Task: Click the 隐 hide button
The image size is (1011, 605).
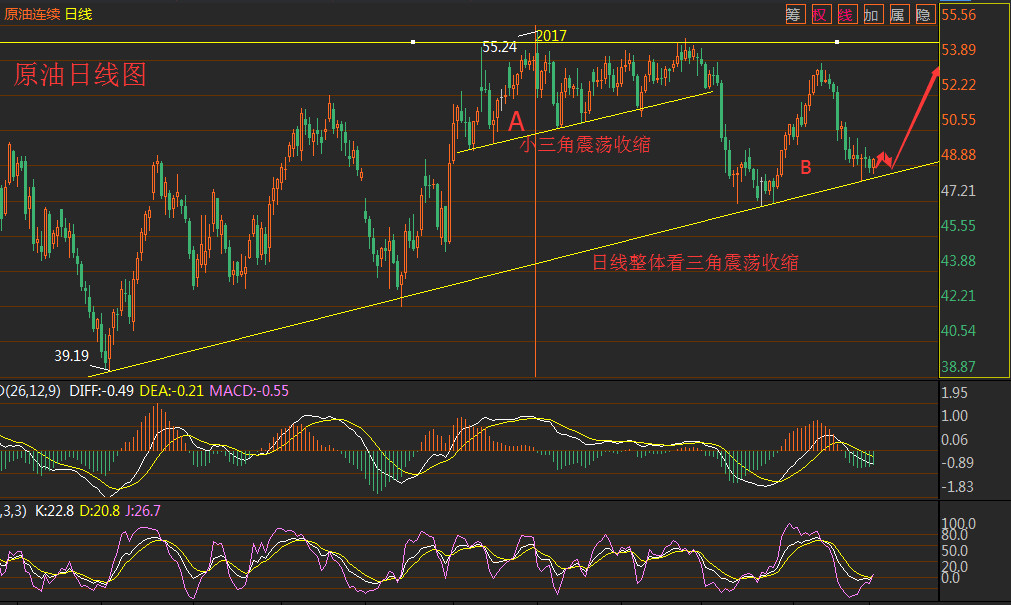Action: 924,14
